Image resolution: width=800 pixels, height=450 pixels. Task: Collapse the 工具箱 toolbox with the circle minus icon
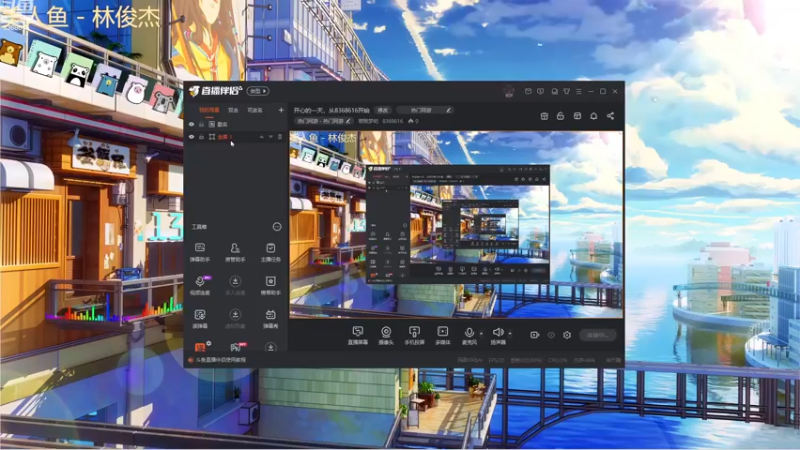point(277,227)
